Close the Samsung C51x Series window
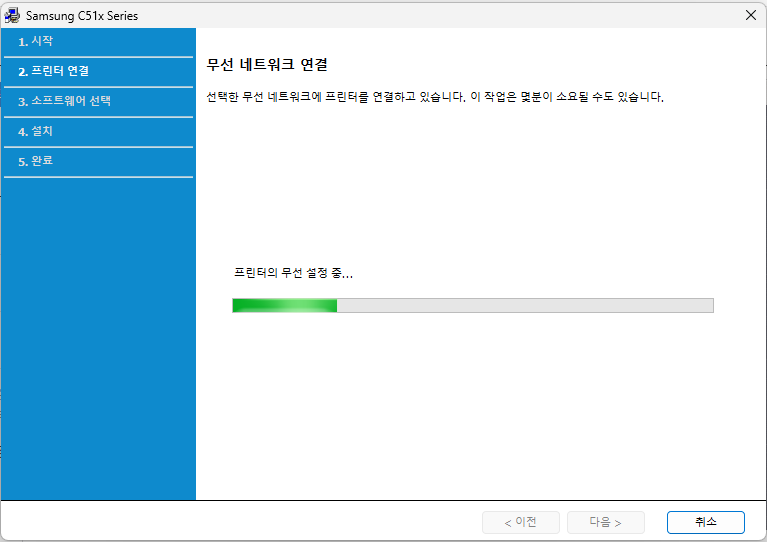The height and width of the screenshot is (542, 767). [751, 15]
